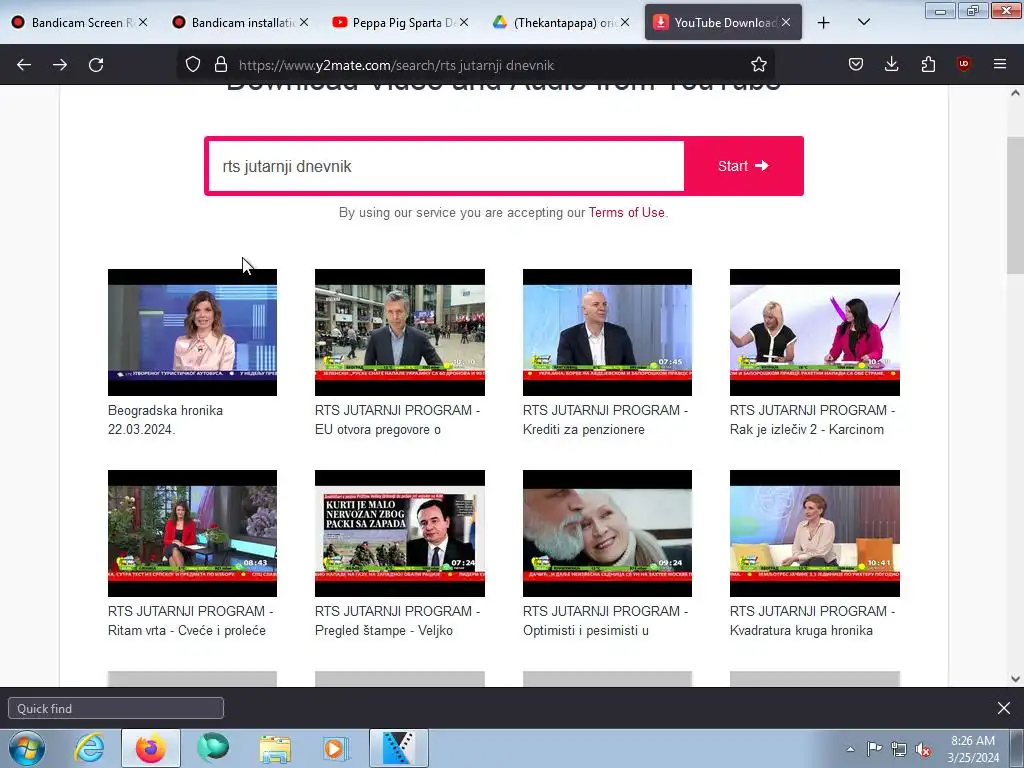Click the title RTS JUTARNJI PROGRAM - EU otvora pregovore
Screen dimensions: 1024x768
click(x=397, y=420)
